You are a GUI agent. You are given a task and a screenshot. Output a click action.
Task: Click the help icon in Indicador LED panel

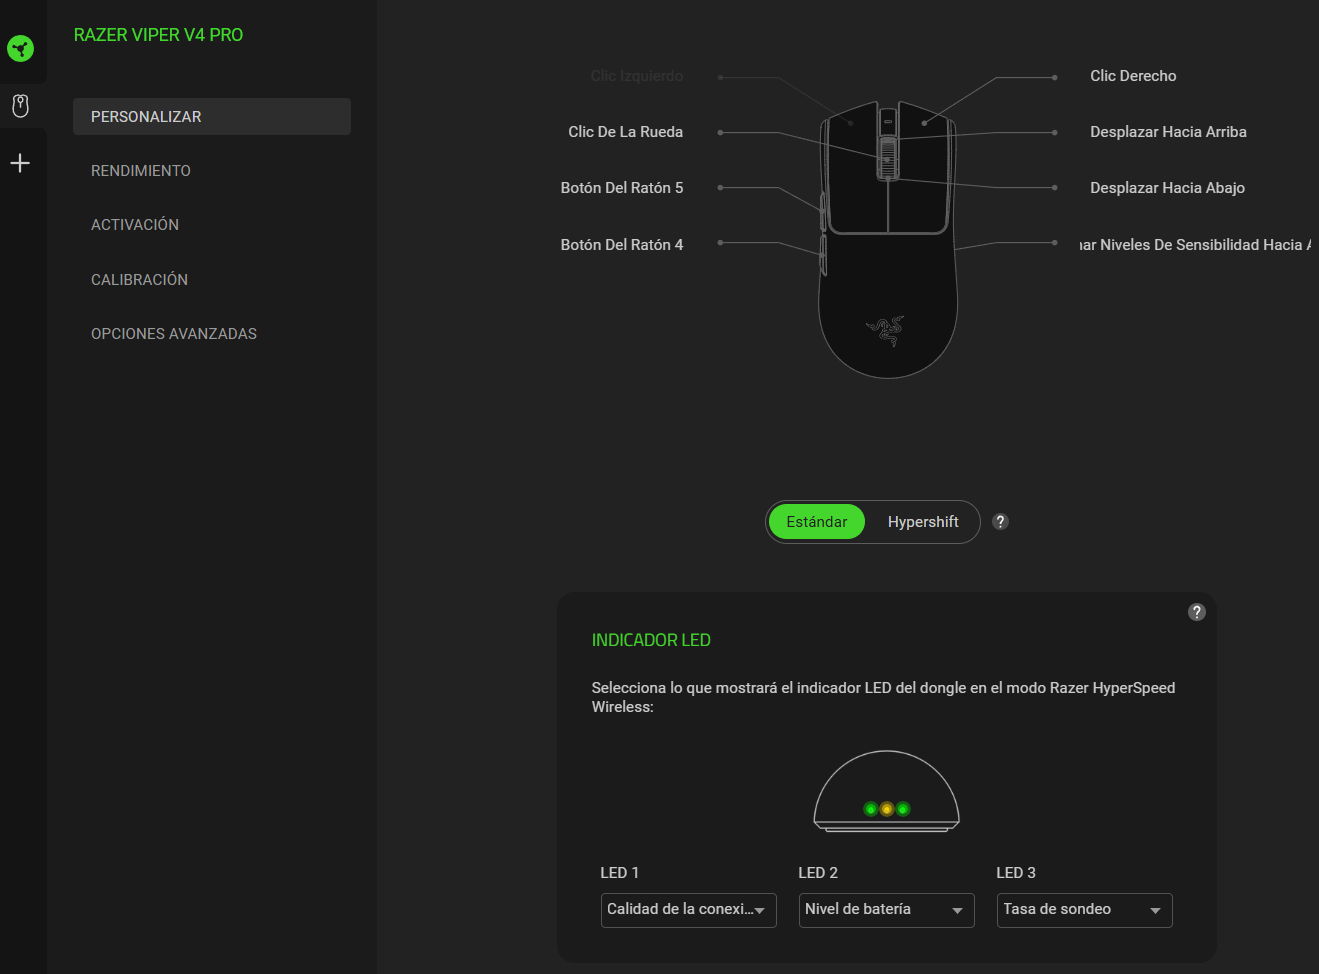(x=1196, y=612)
